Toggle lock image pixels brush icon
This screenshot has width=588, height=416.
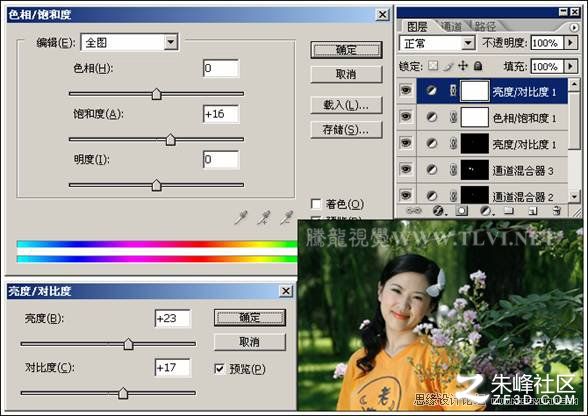tap(448, 66)
